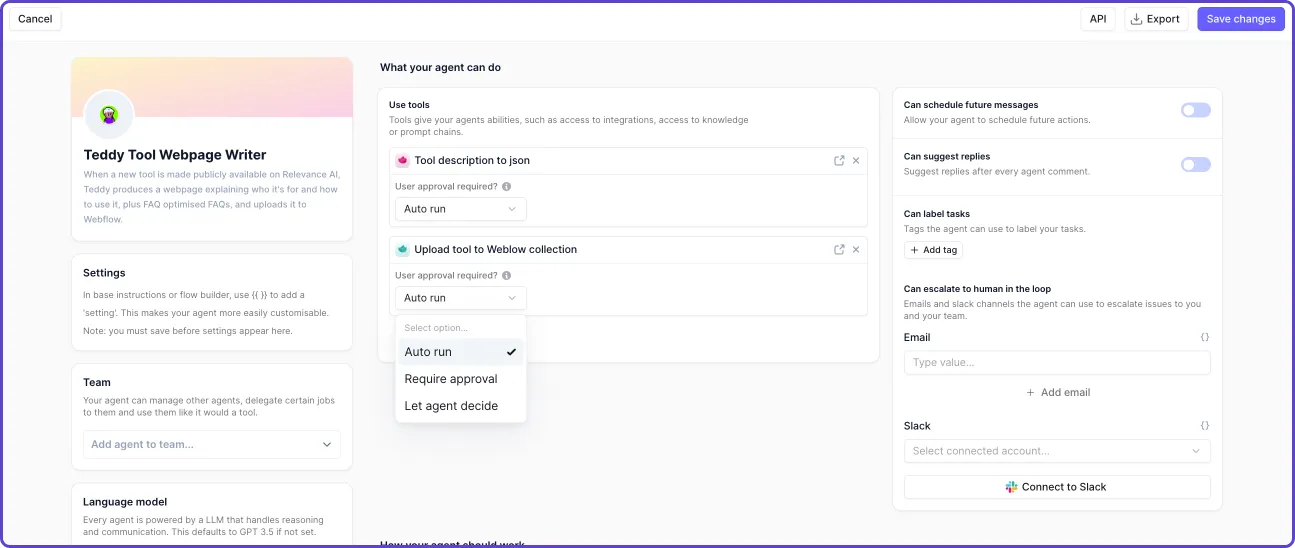The width and height of the screenshot is (1295, 548).
Task: Click the Email Type value input field
Action: pos(1056,362)
